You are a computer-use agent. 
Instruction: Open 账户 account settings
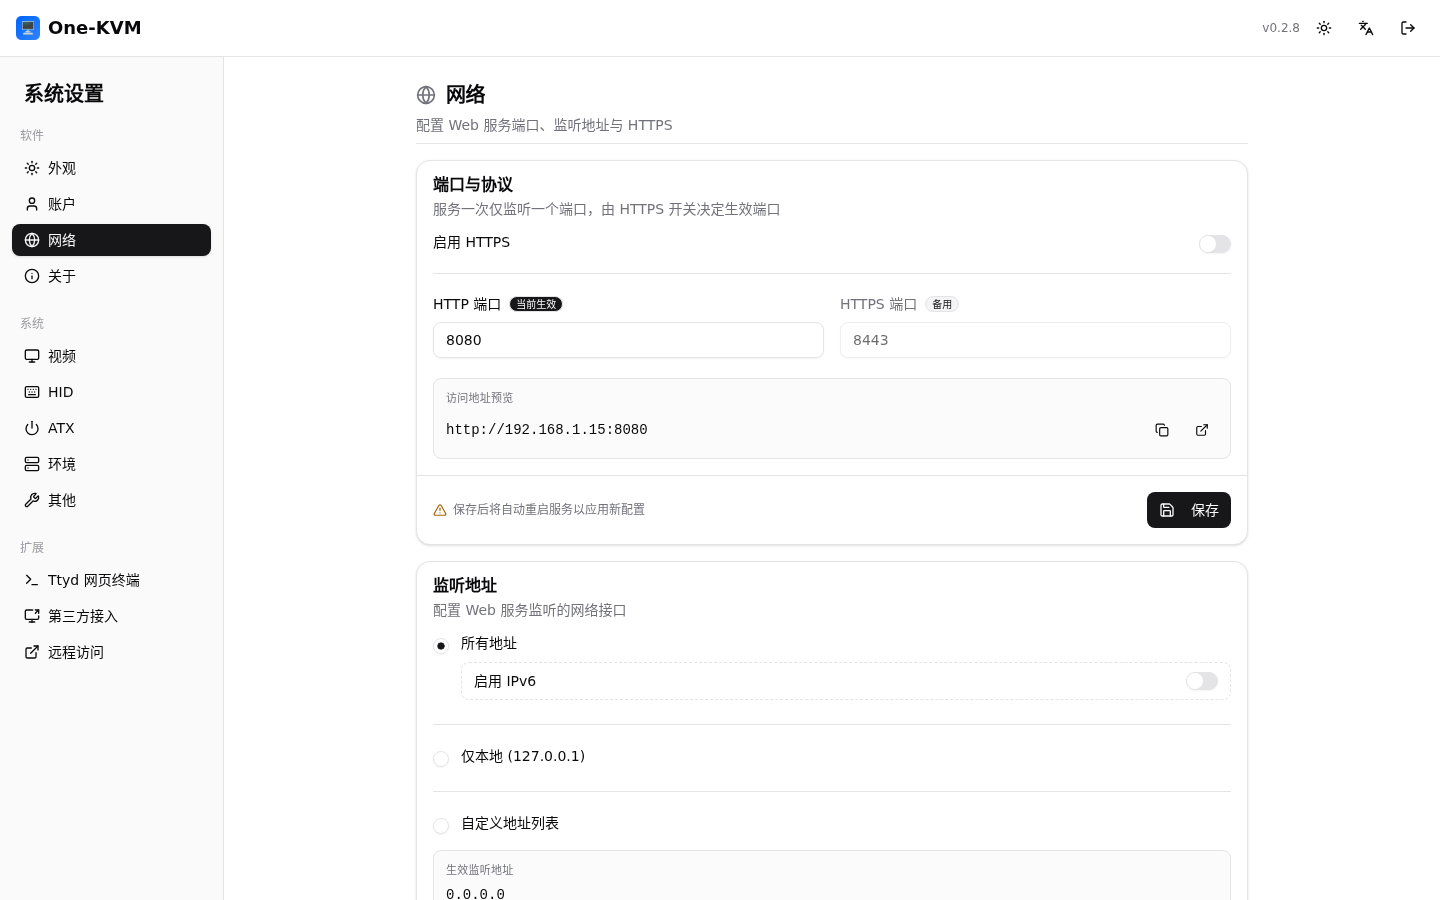point(112,204)
